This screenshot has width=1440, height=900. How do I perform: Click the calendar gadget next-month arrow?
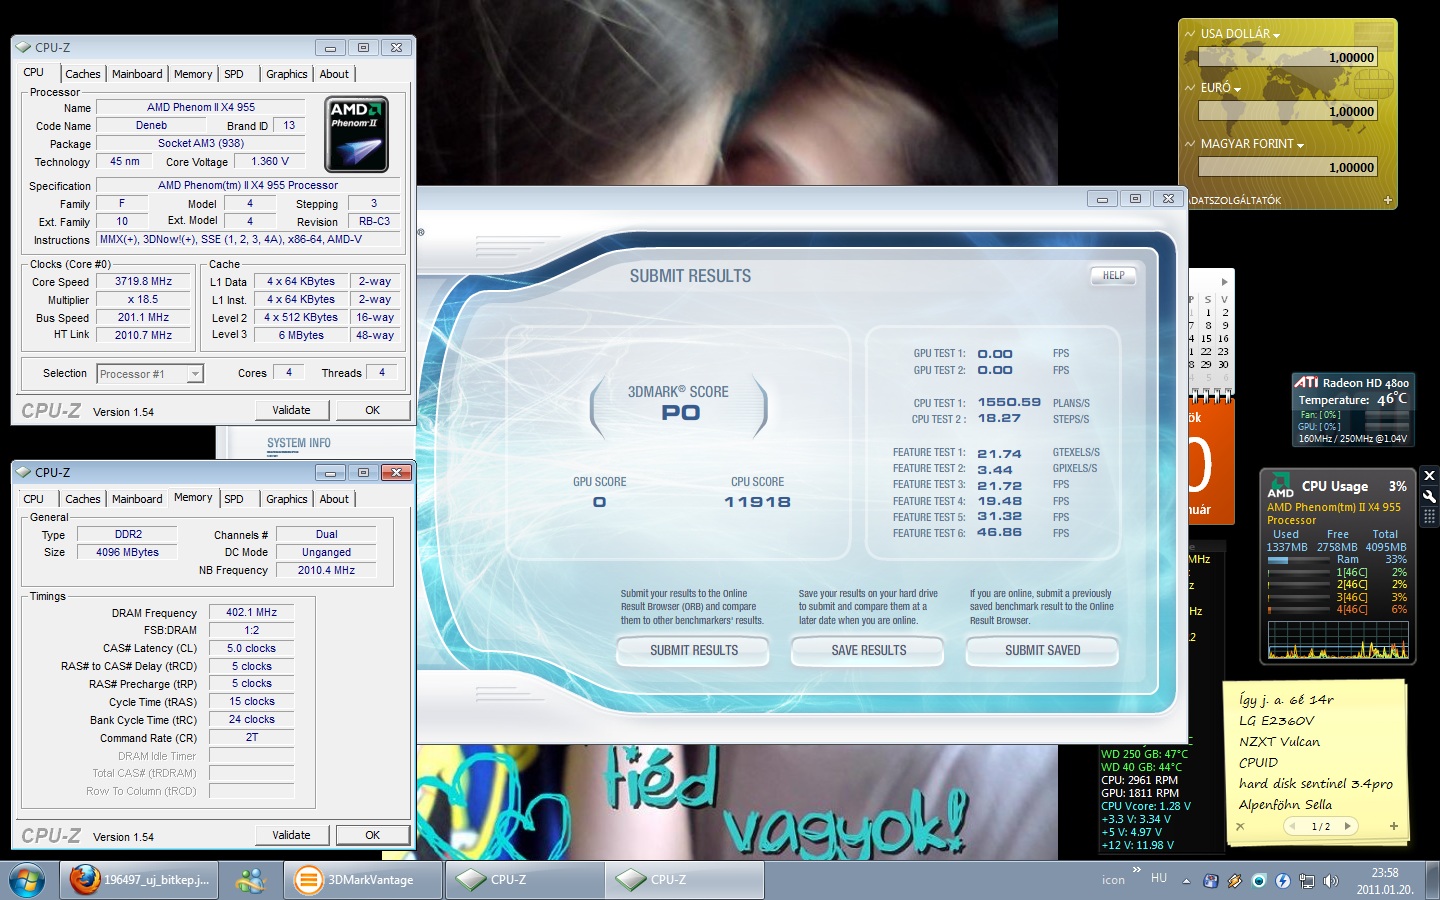click(1224, 282)
